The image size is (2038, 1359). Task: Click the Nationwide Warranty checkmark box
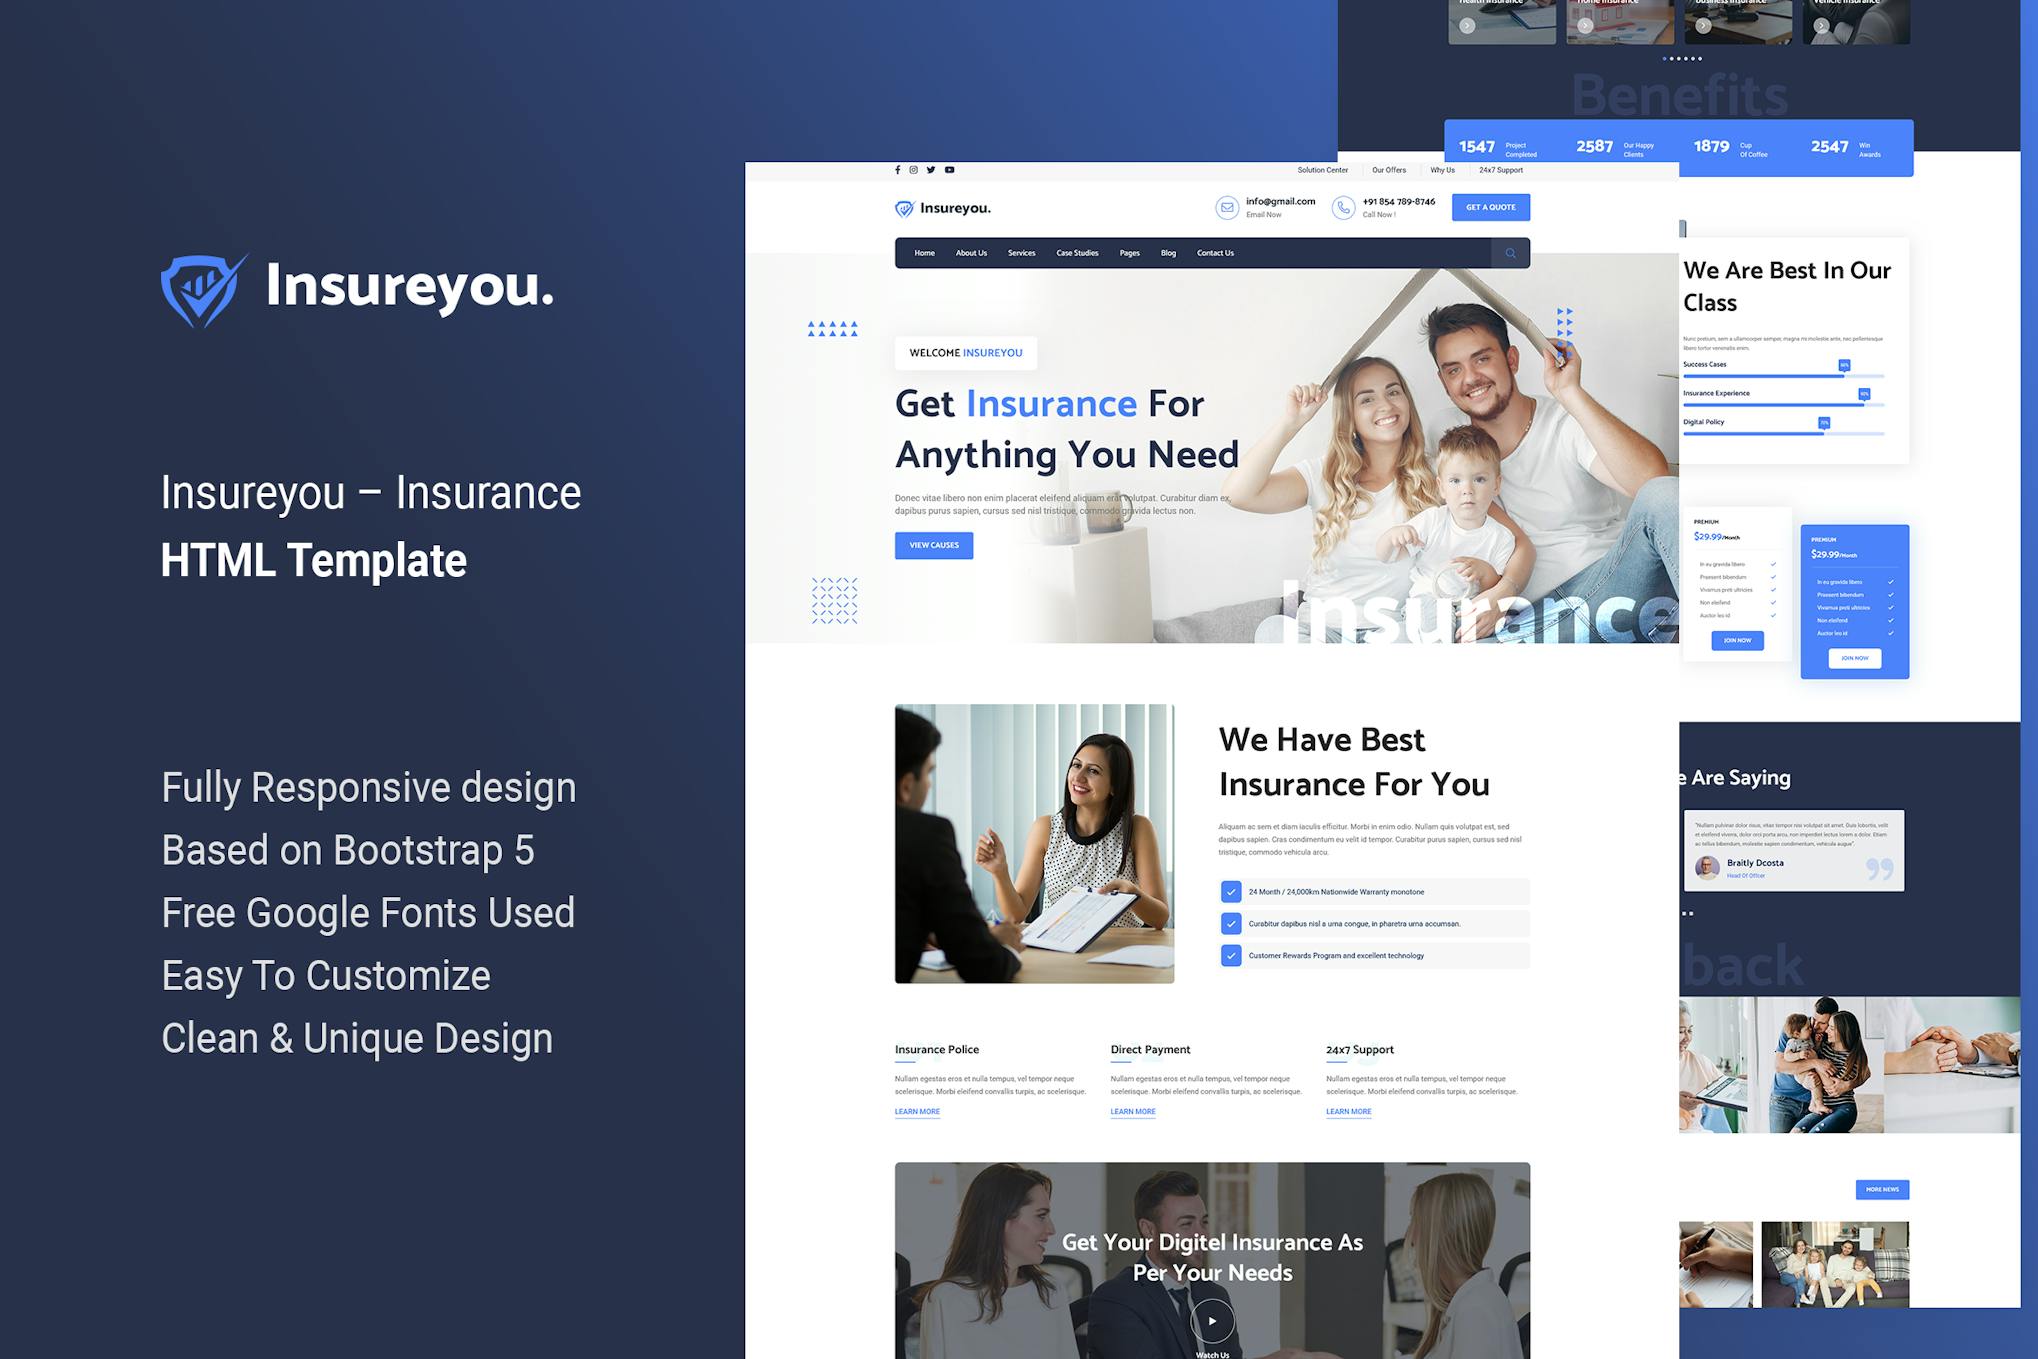tap(1231, 892)
